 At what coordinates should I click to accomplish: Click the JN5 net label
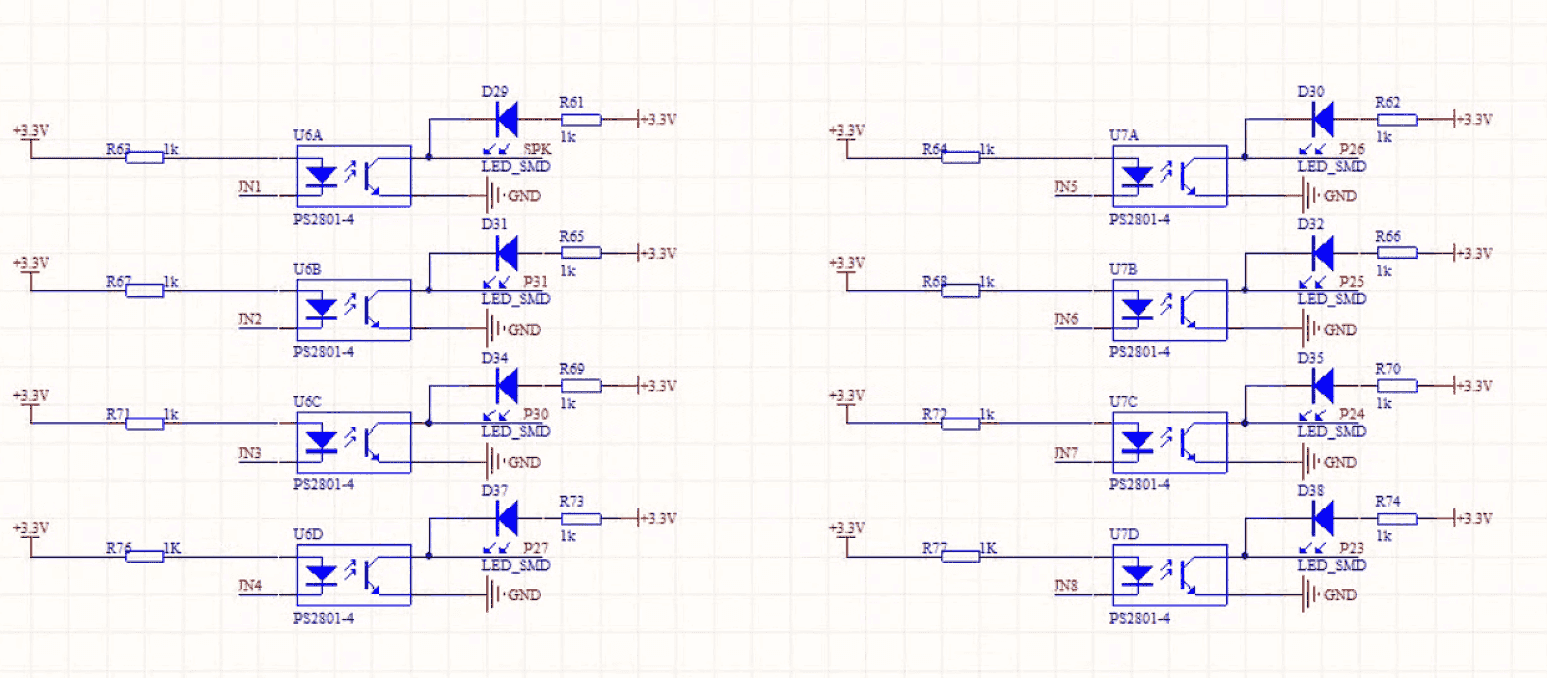[x=1066, y=187]
